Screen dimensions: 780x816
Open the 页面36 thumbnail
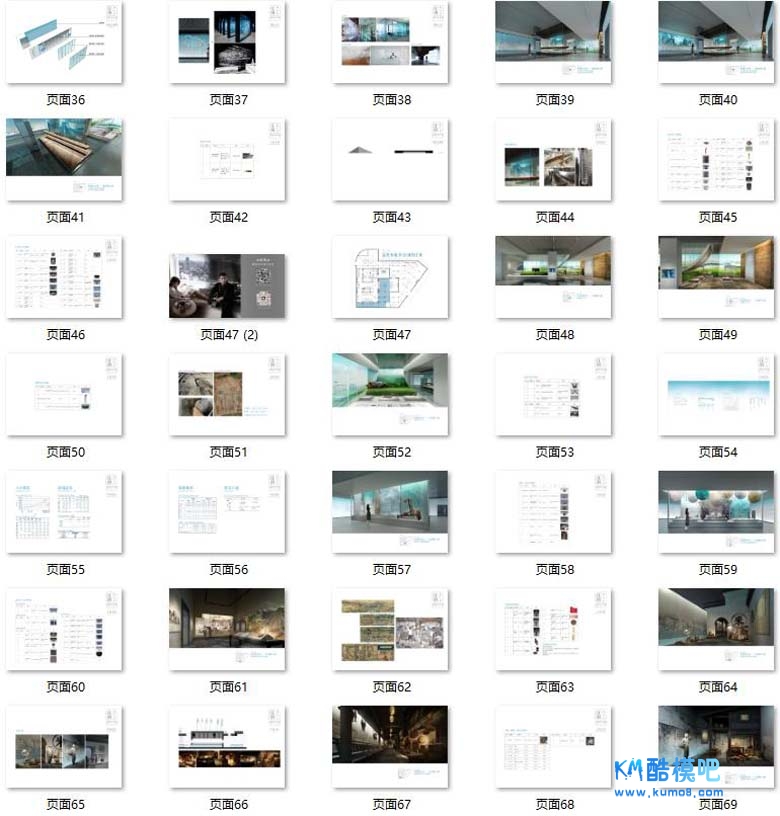click(64, 43)
